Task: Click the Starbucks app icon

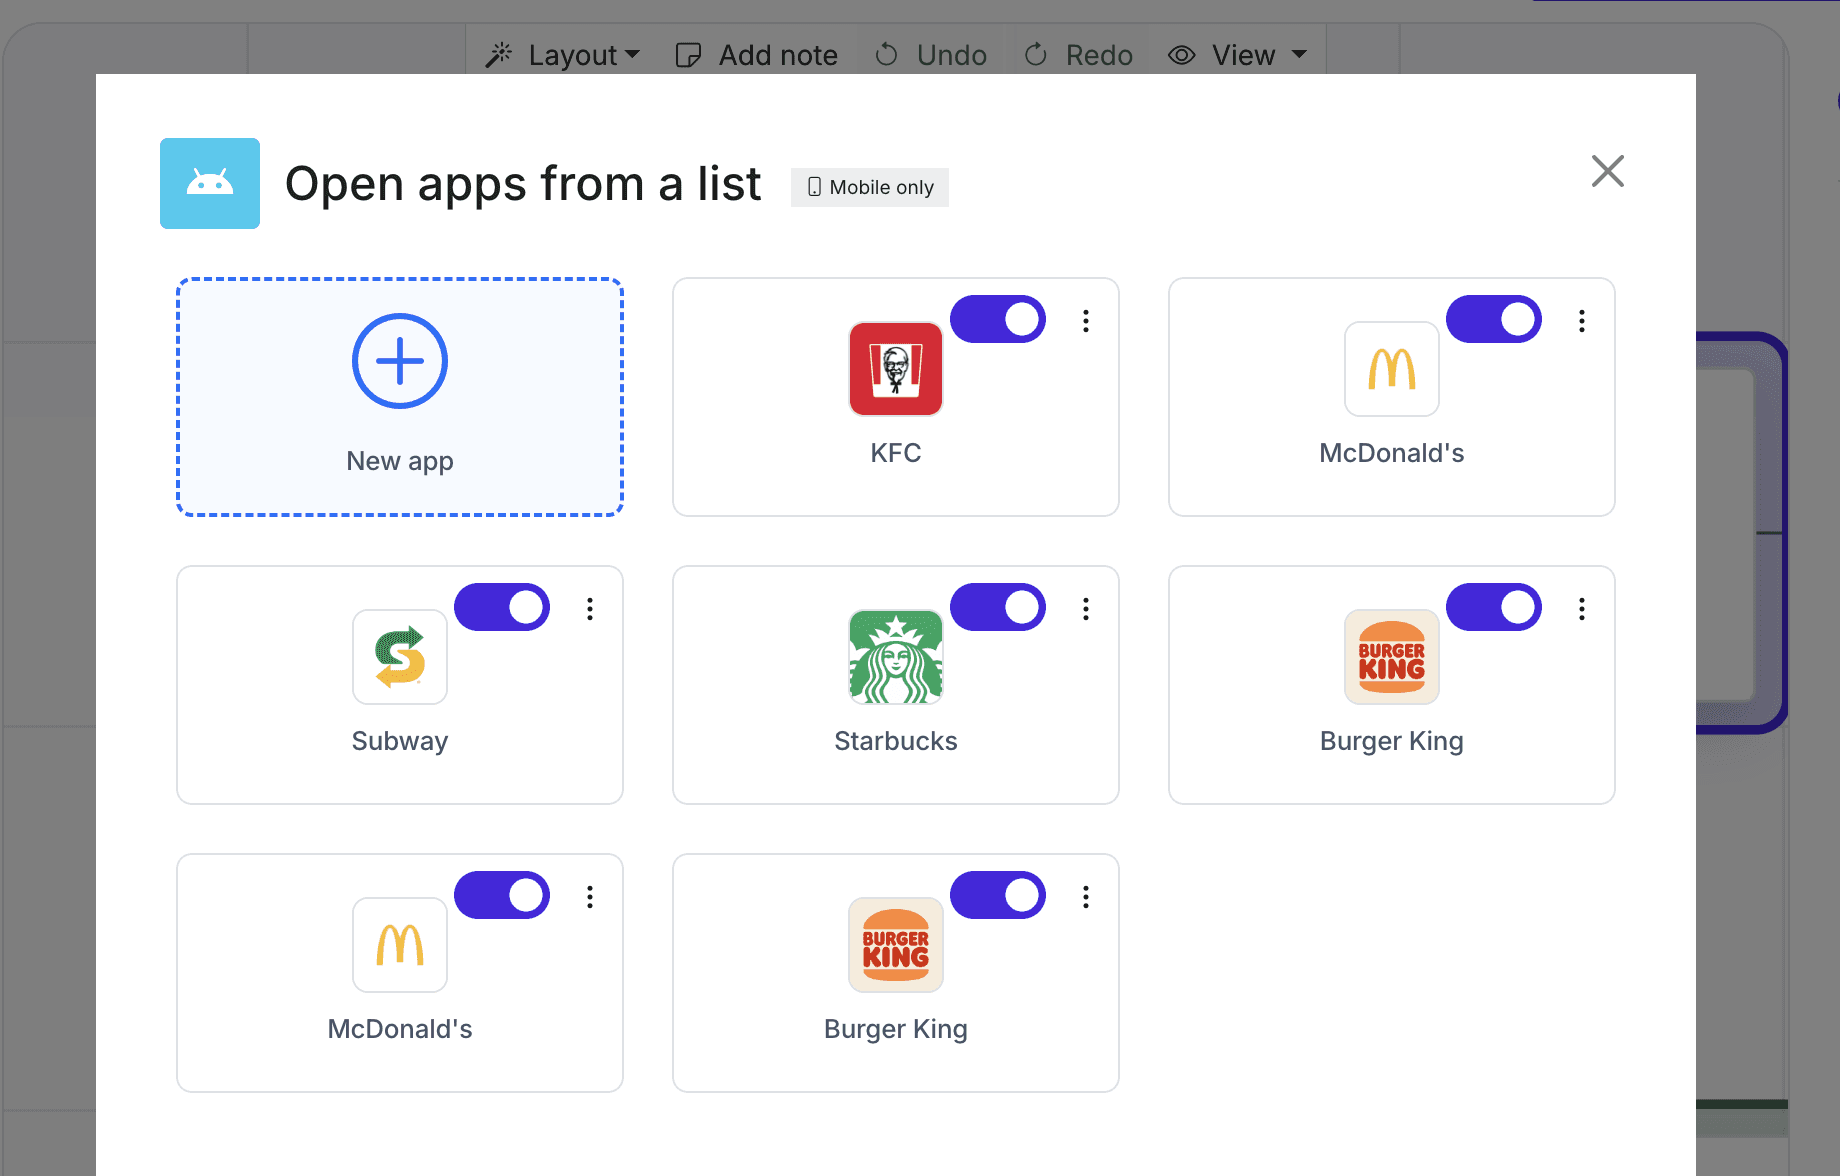Action: 896,657
